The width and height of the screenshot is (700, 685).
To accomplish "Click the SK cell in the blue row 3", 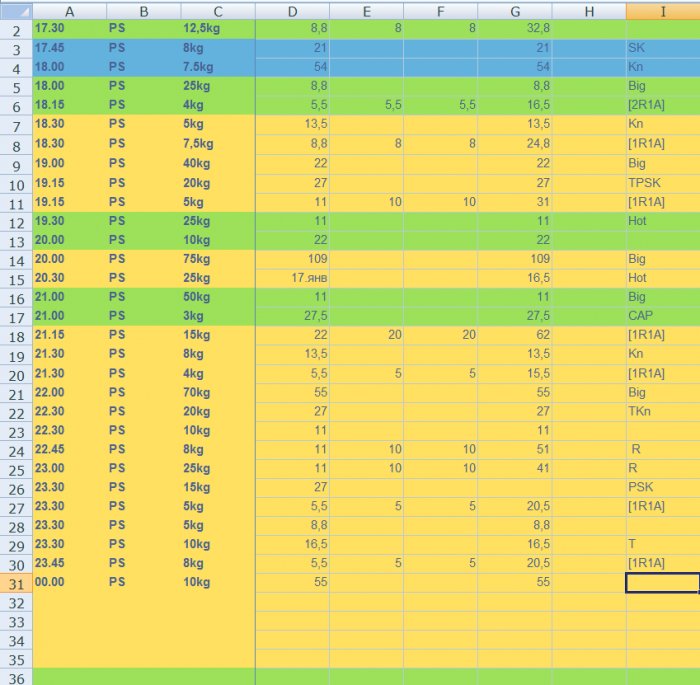I will coord(663,48).
